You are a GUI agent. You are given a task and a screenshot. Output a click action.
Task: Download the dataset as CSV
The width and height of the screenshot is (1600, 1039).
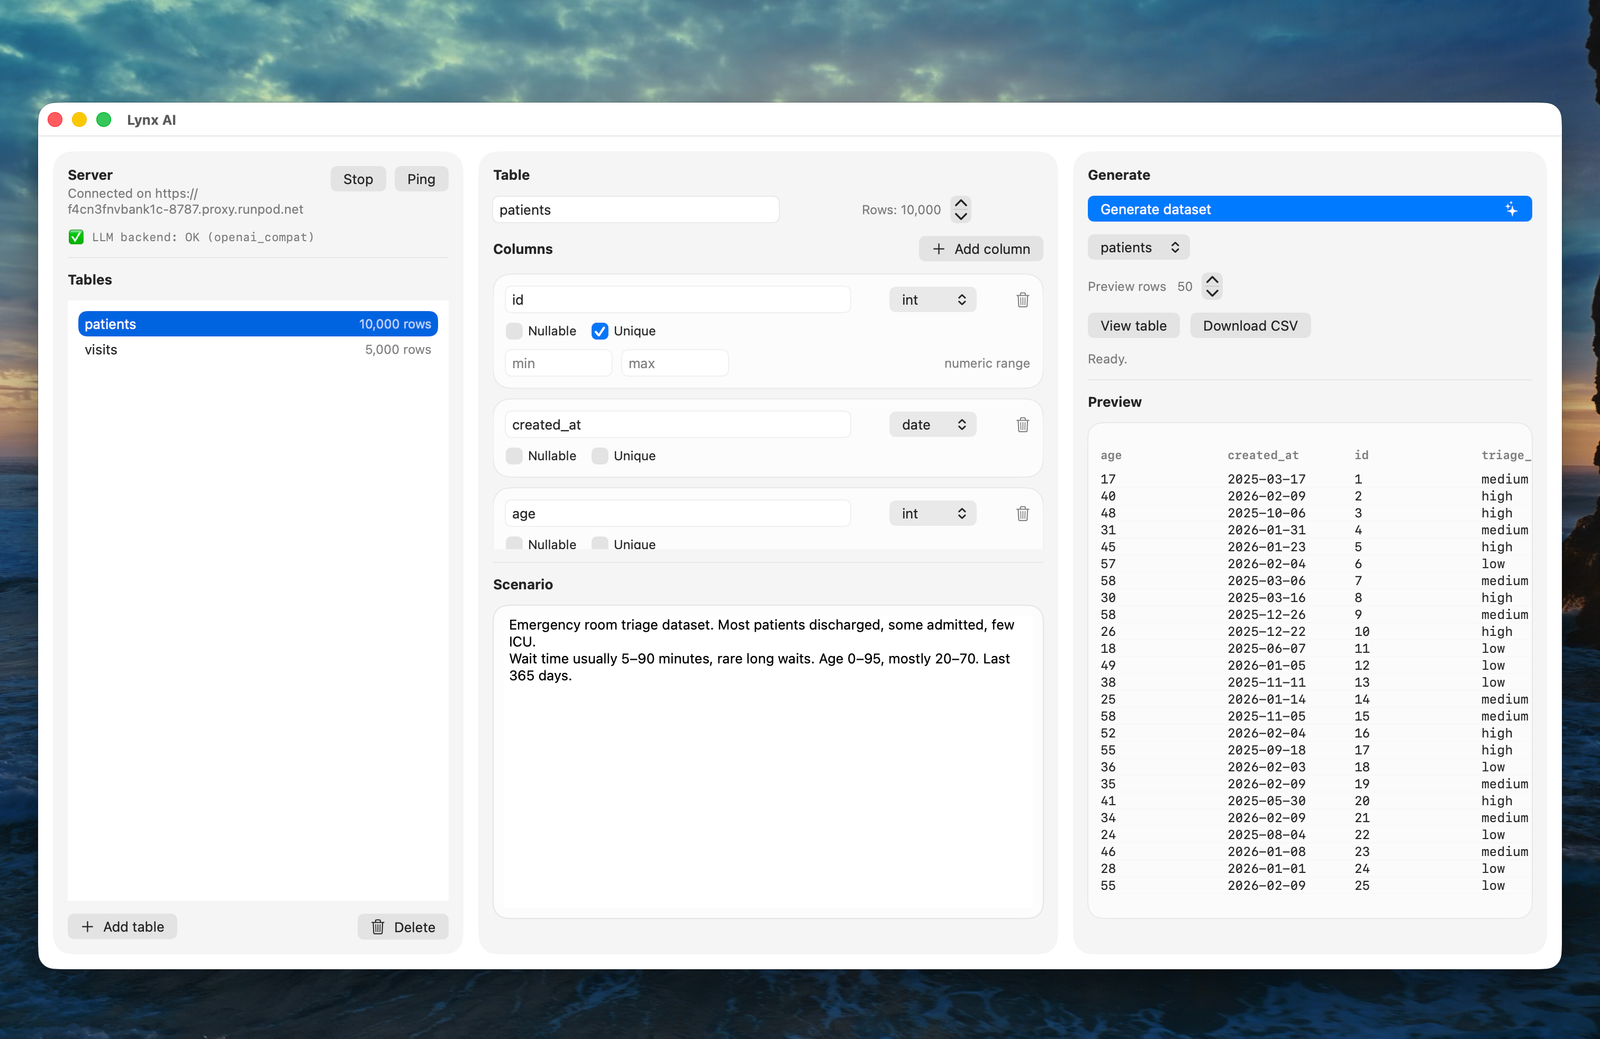point(1250,325)
